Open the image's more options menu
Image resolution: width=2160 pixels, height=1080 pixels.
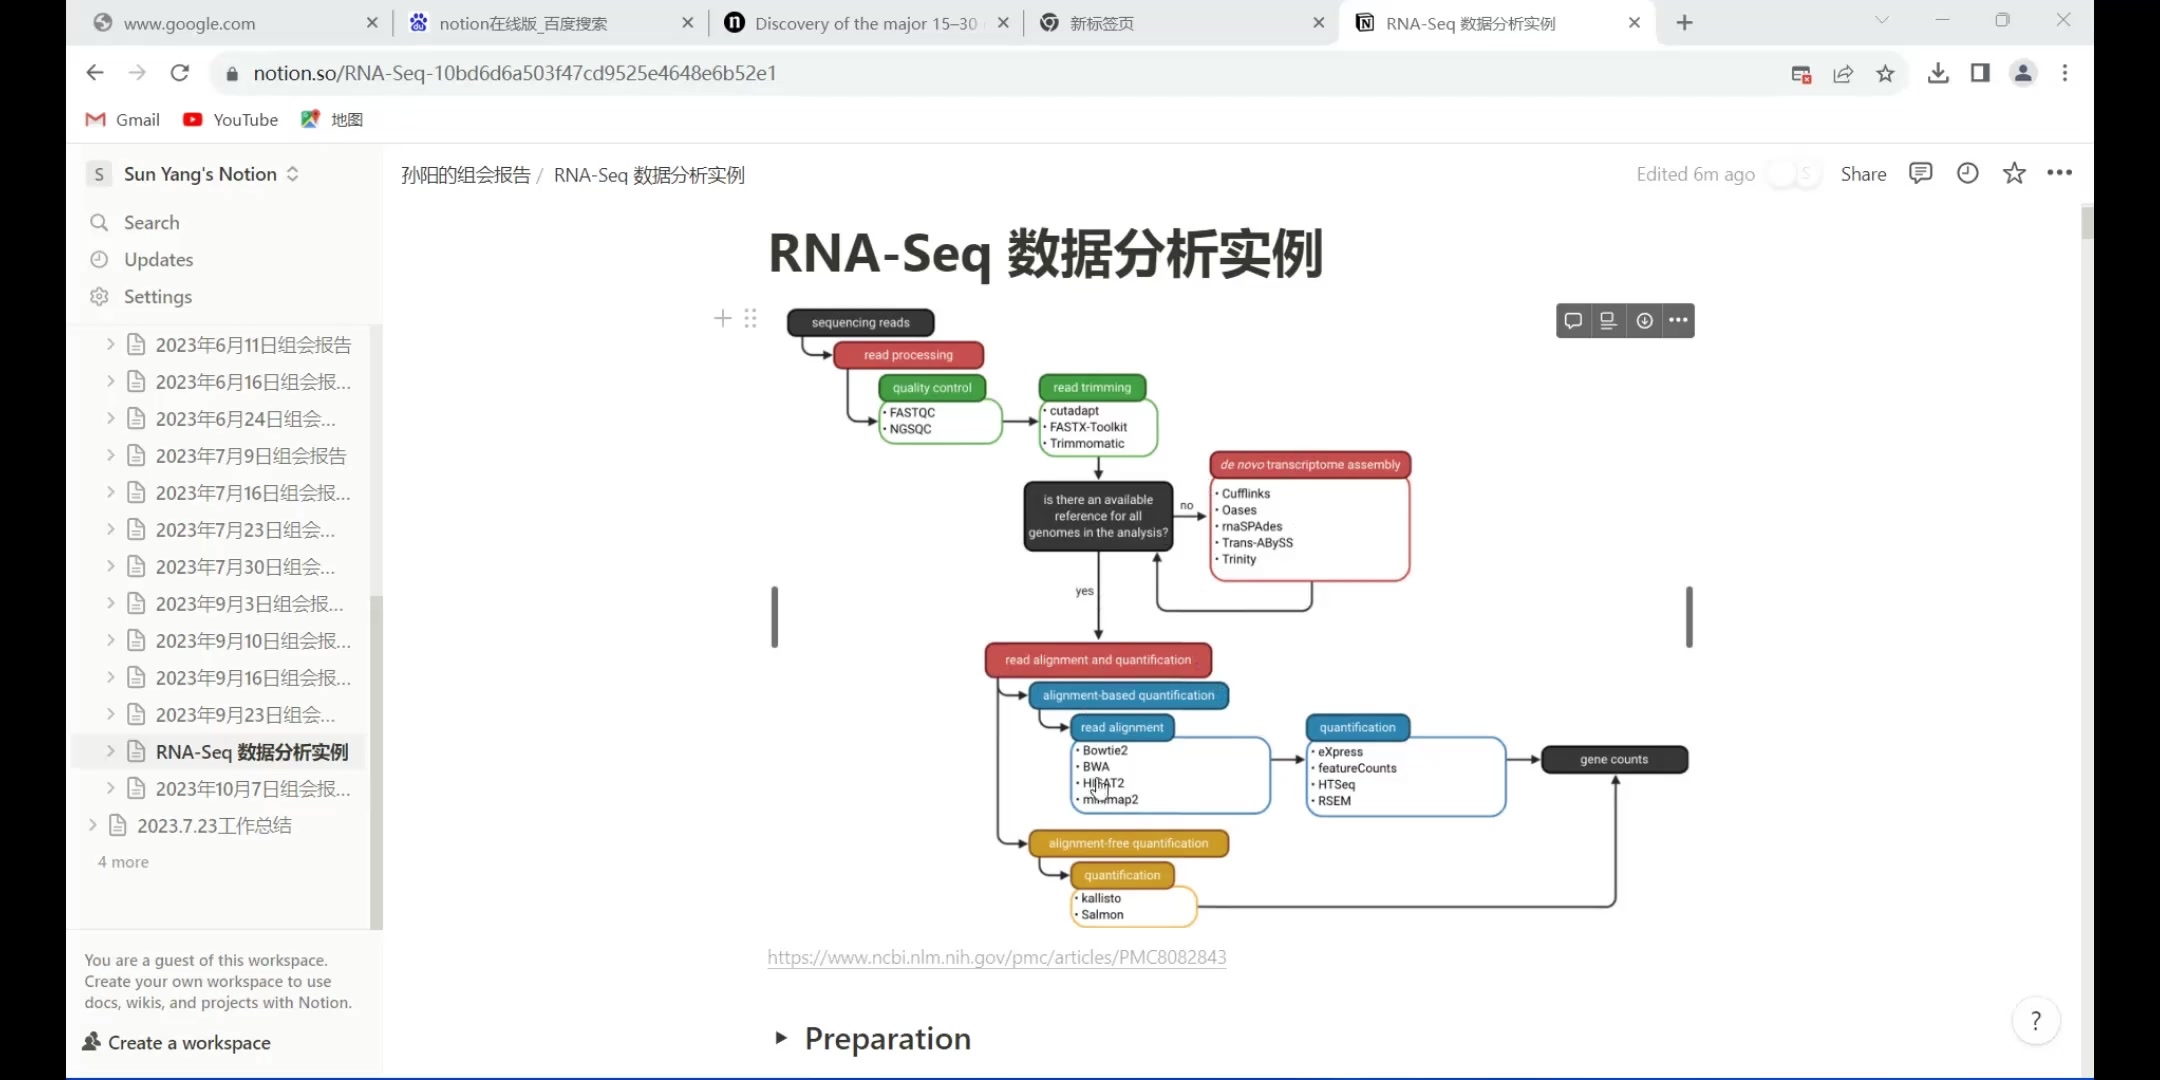(1678, 320)
